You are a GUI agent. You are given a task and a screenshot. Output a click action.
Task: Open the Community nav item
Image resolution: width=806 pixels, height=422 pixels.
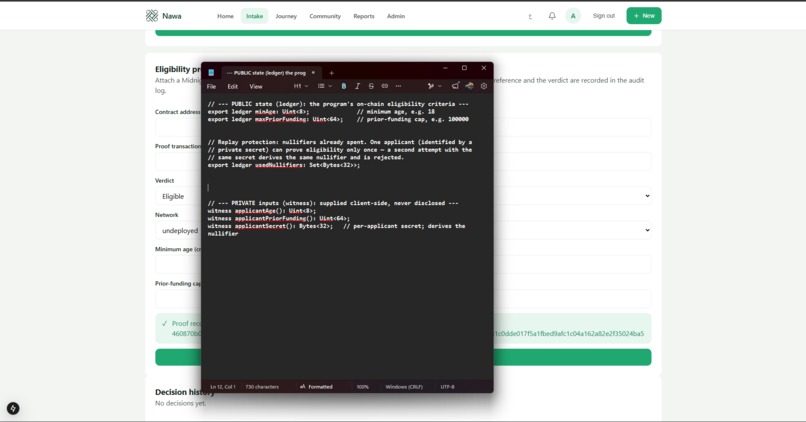coord(325,16)
